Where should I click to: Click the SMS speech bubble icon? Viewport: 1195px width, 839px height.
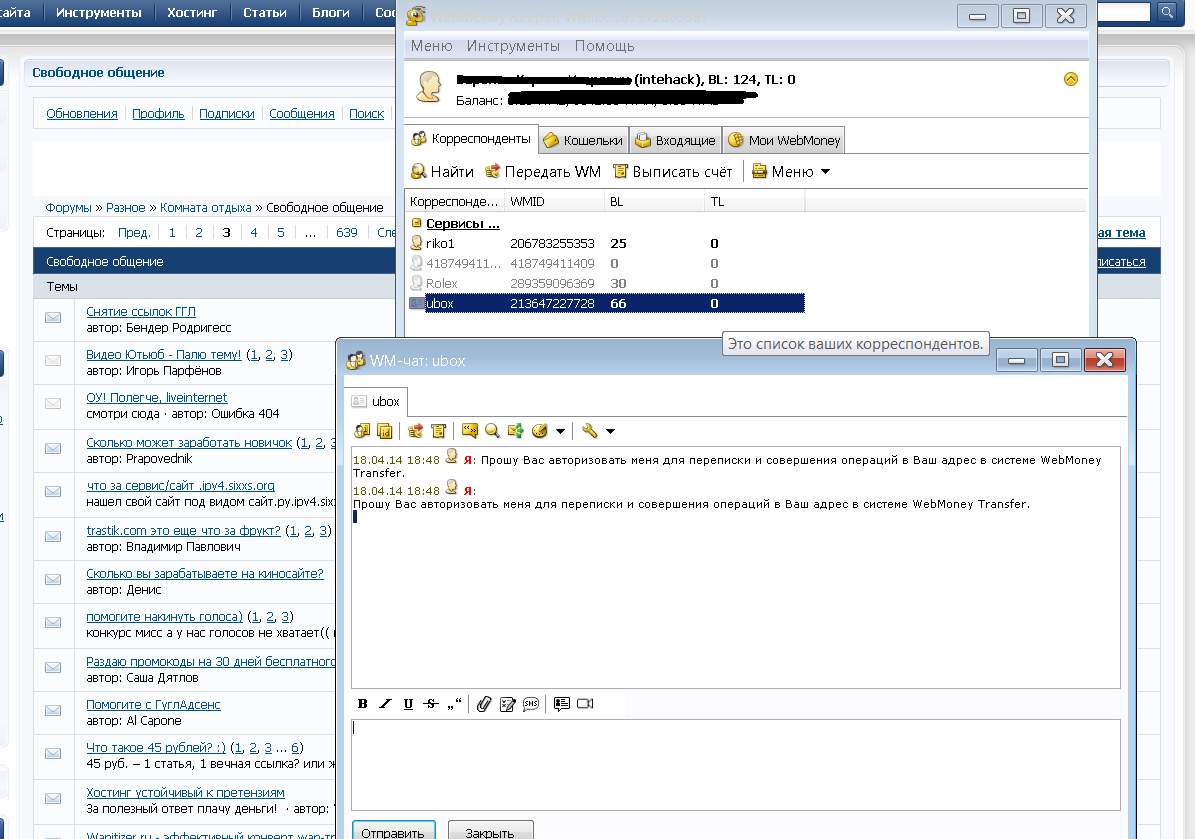click(531, 703)
